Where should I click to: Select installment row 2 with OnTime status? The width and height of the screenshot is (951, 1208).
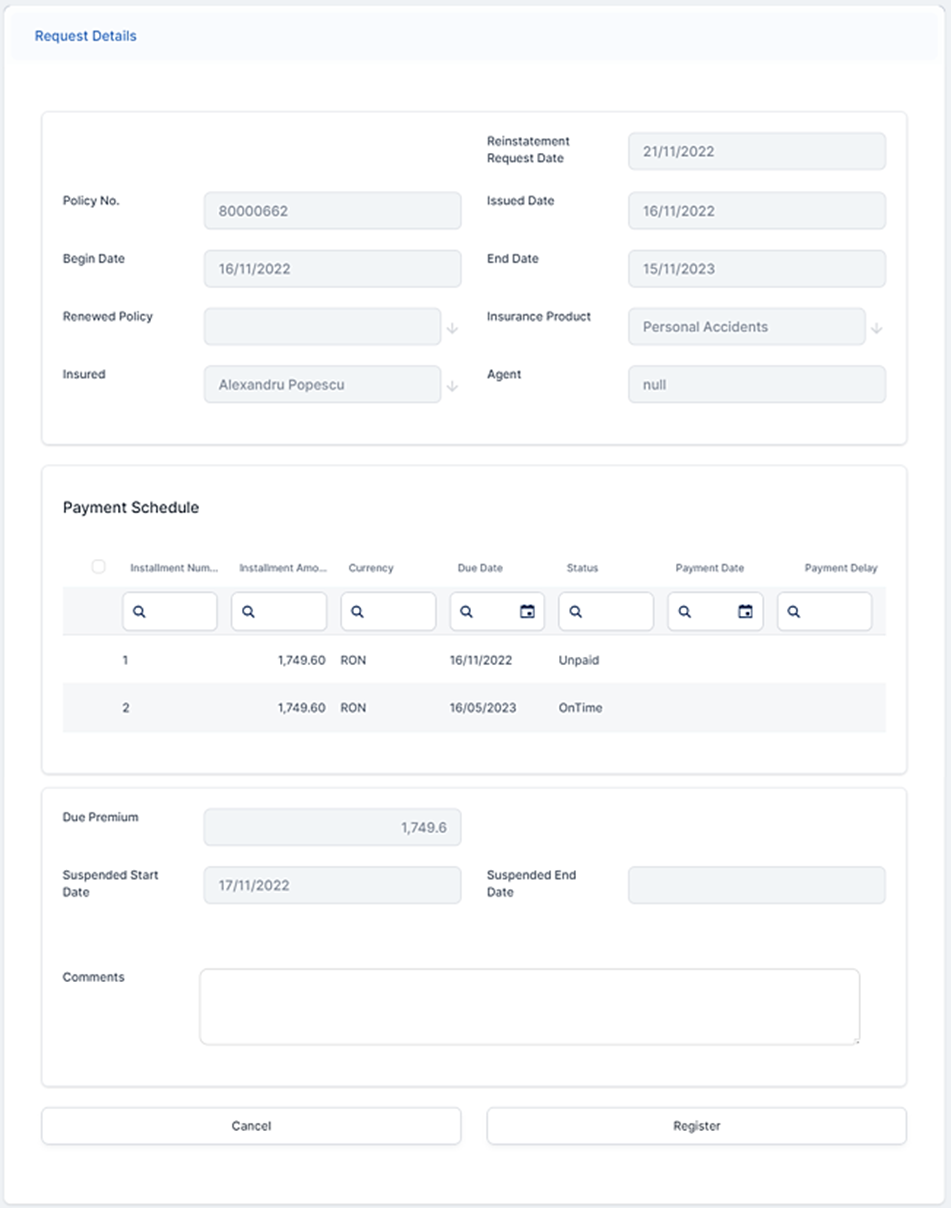474,708
